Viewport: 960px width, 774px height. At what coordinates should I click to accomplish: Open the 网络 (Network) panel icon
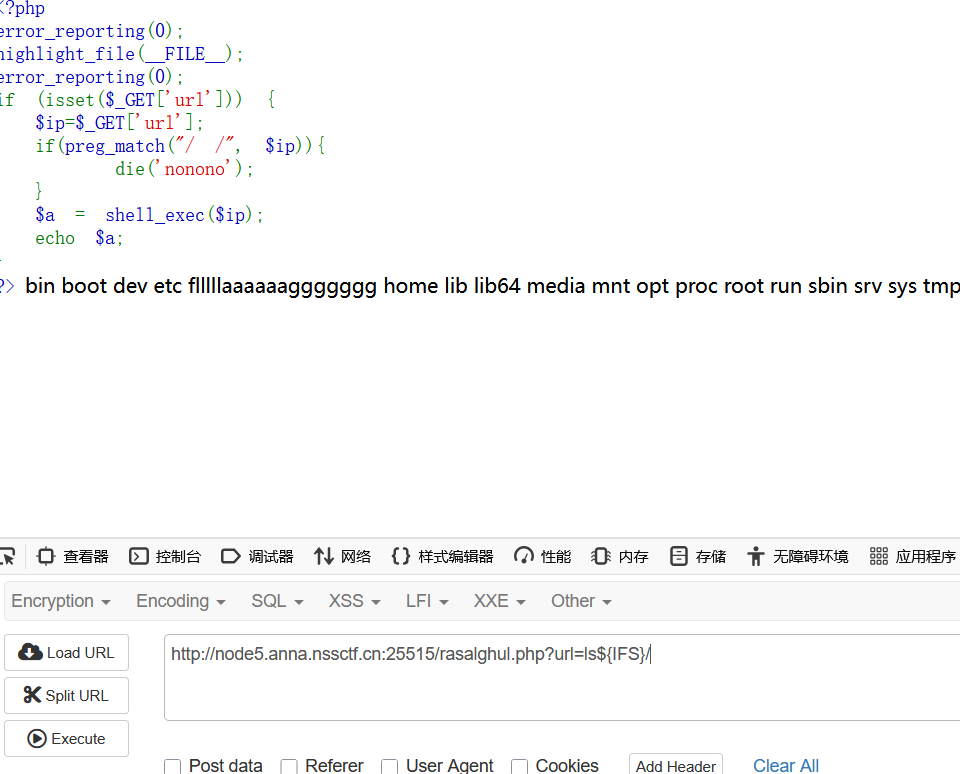click(x=325, y=556)
